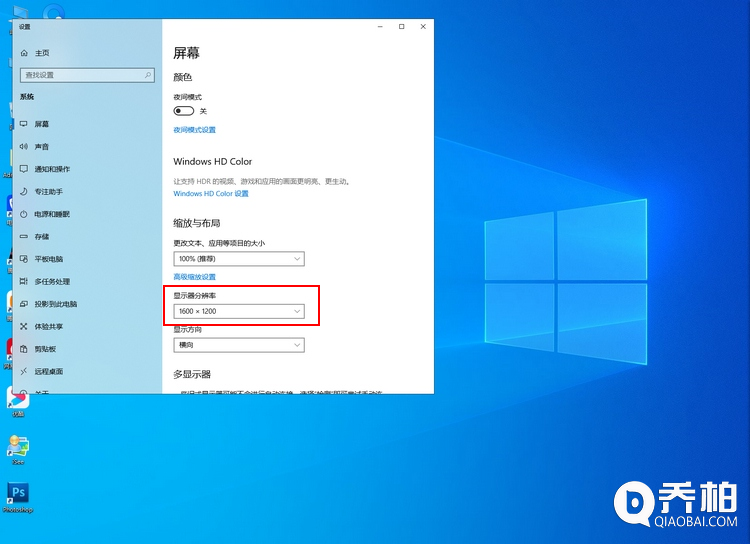Click the 颜色 section heading
The width and height of the screenshot is (750, 544).
tap(182, 77)
